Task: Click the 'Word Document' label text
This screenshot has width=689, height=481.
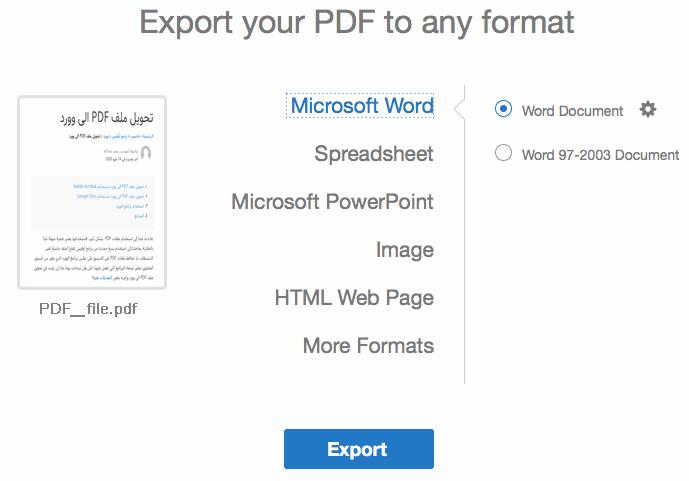Action: (572, 111)
